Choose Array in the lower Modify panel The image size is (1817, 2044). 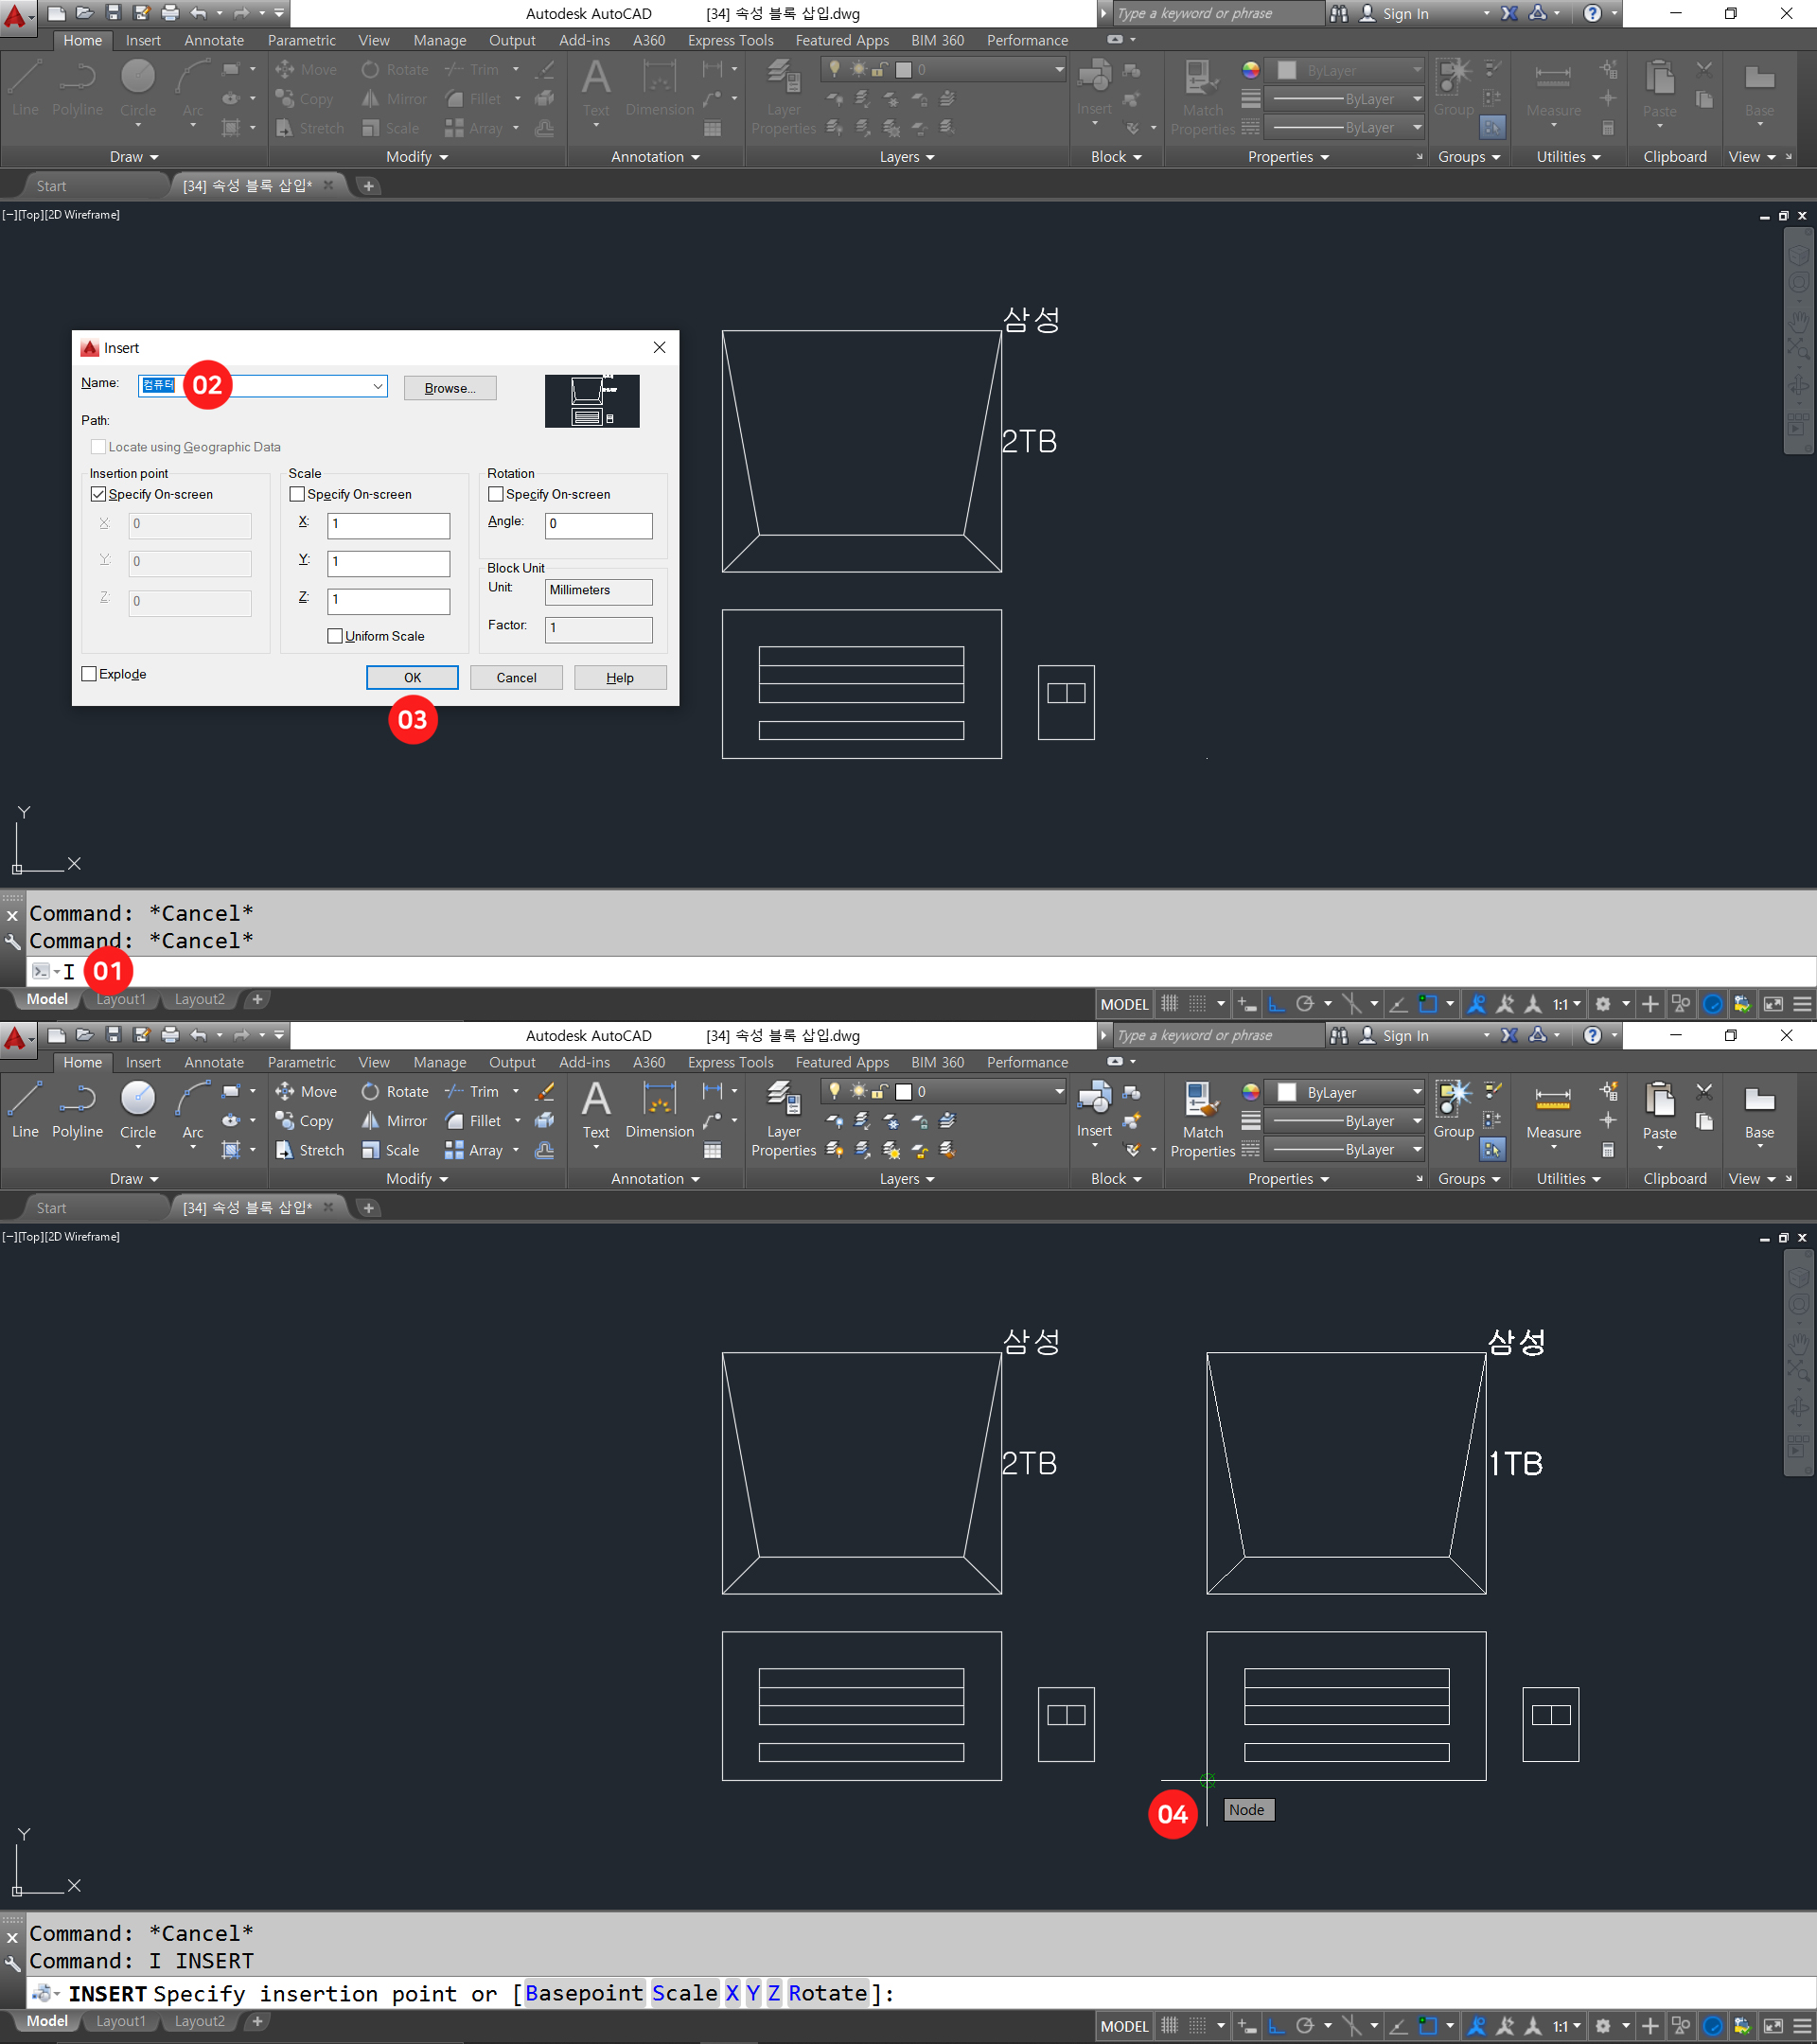tap(474, 1150)
